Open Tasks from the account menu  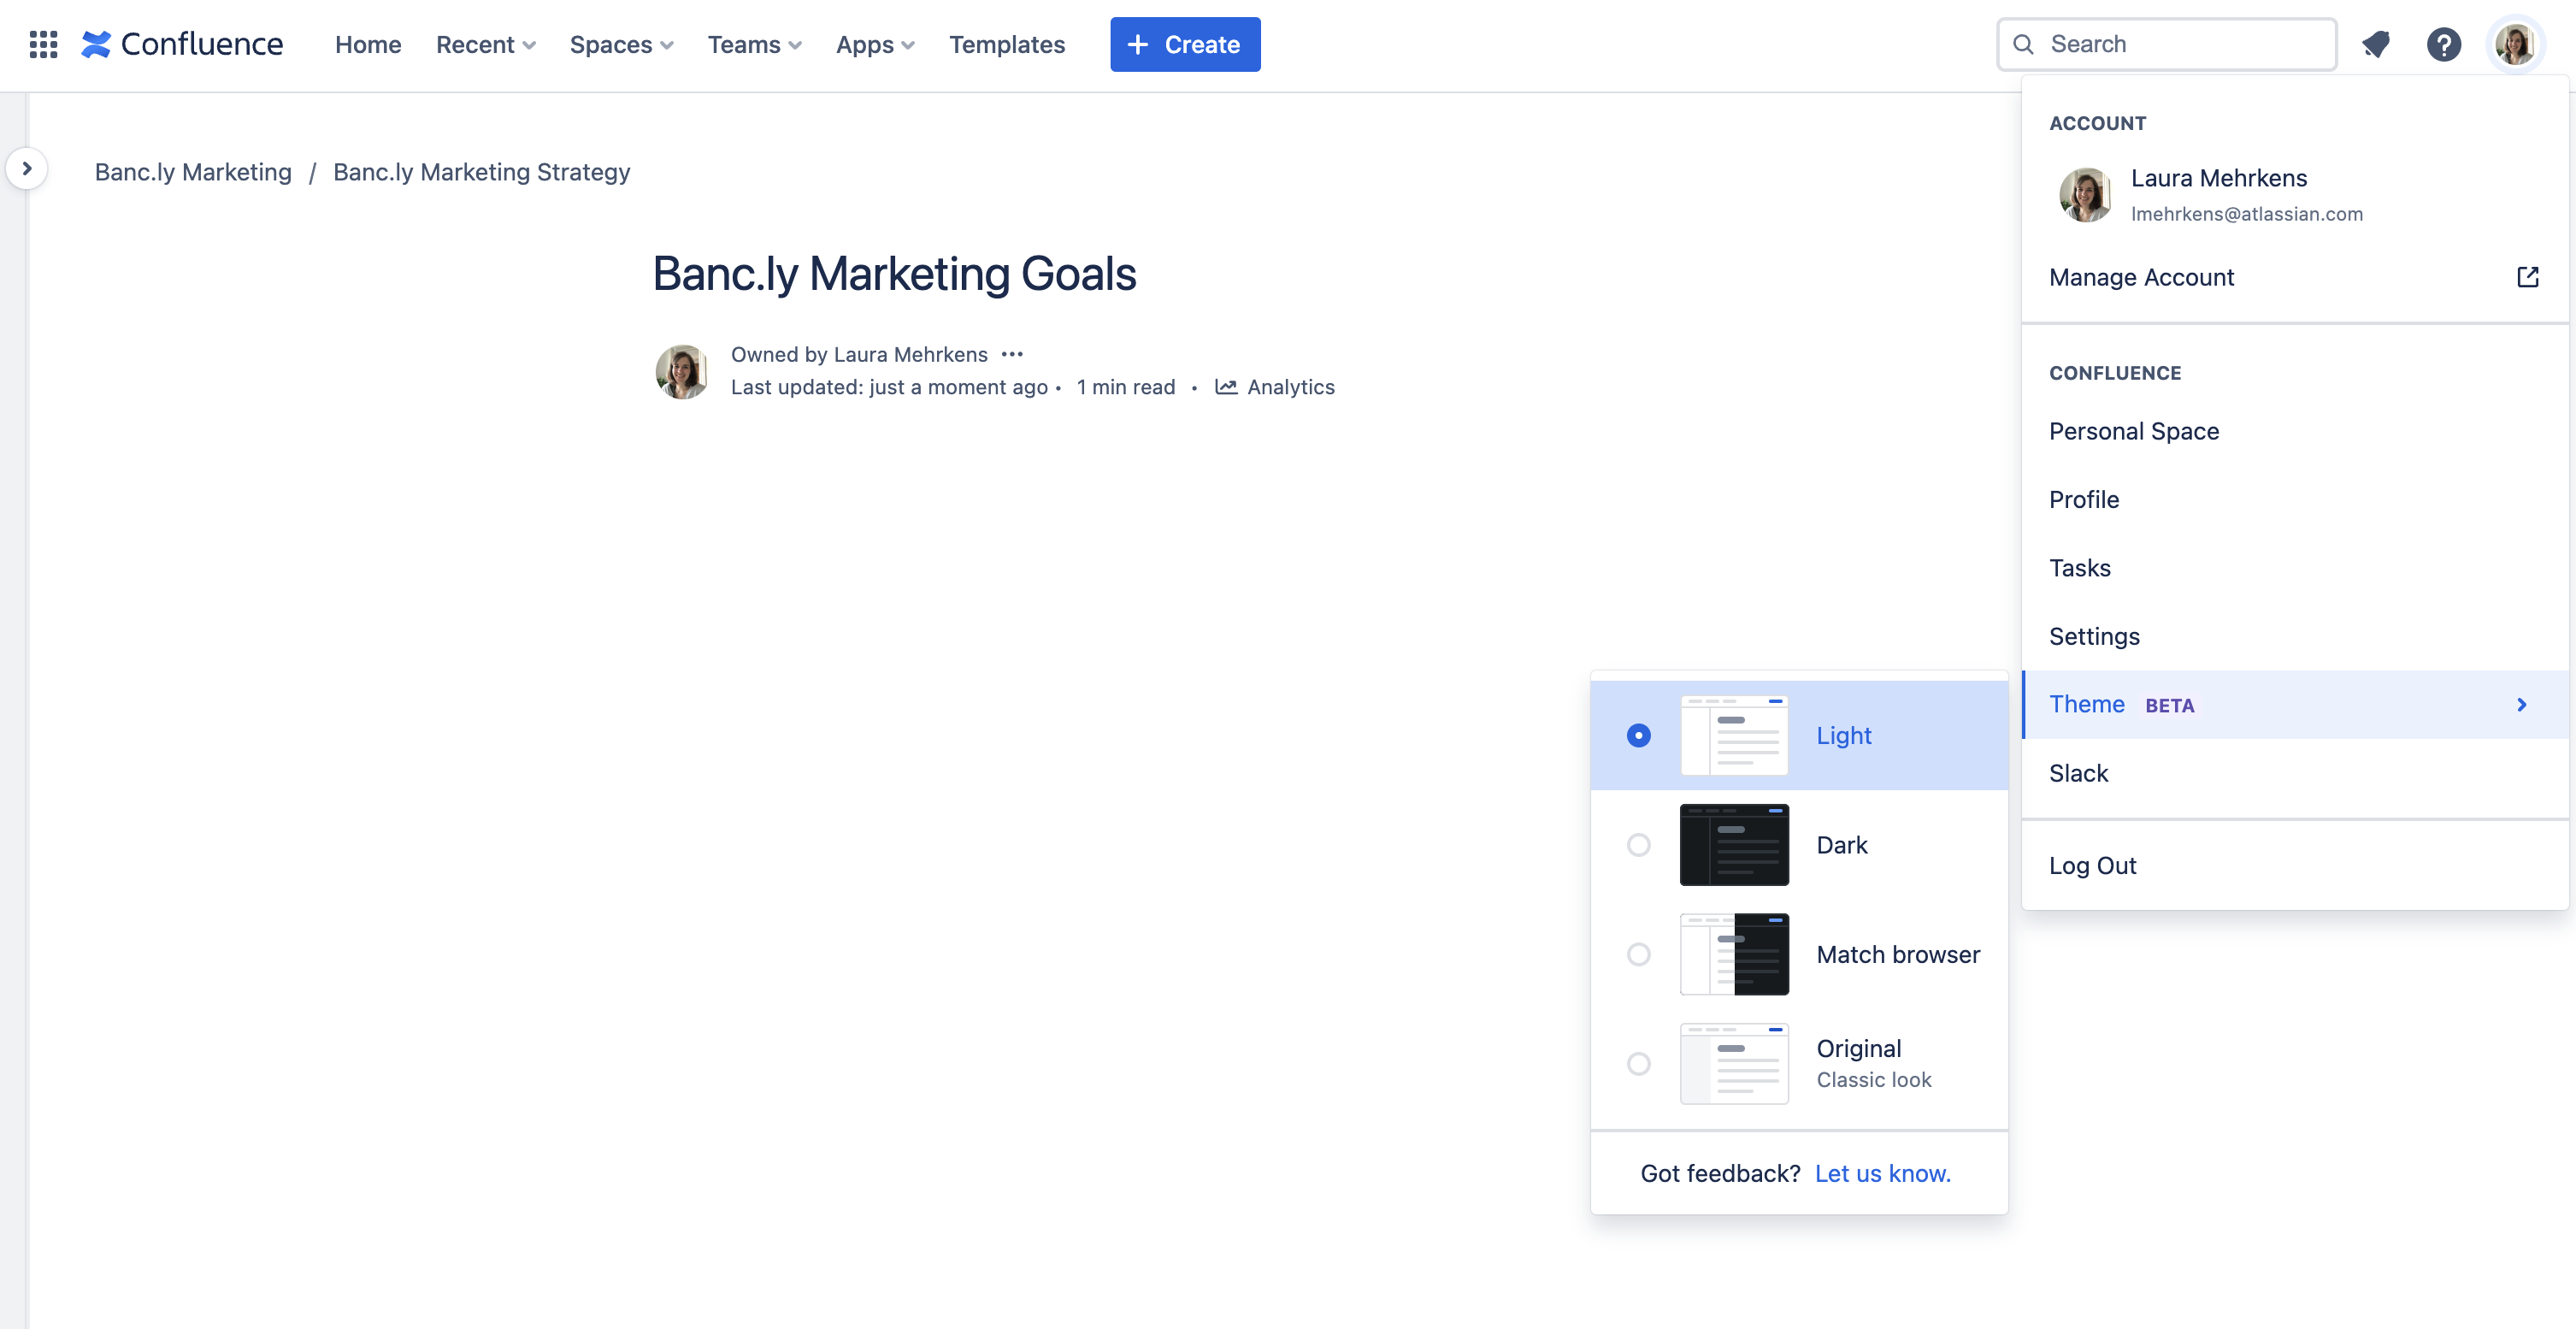(x=2294, y=568)
